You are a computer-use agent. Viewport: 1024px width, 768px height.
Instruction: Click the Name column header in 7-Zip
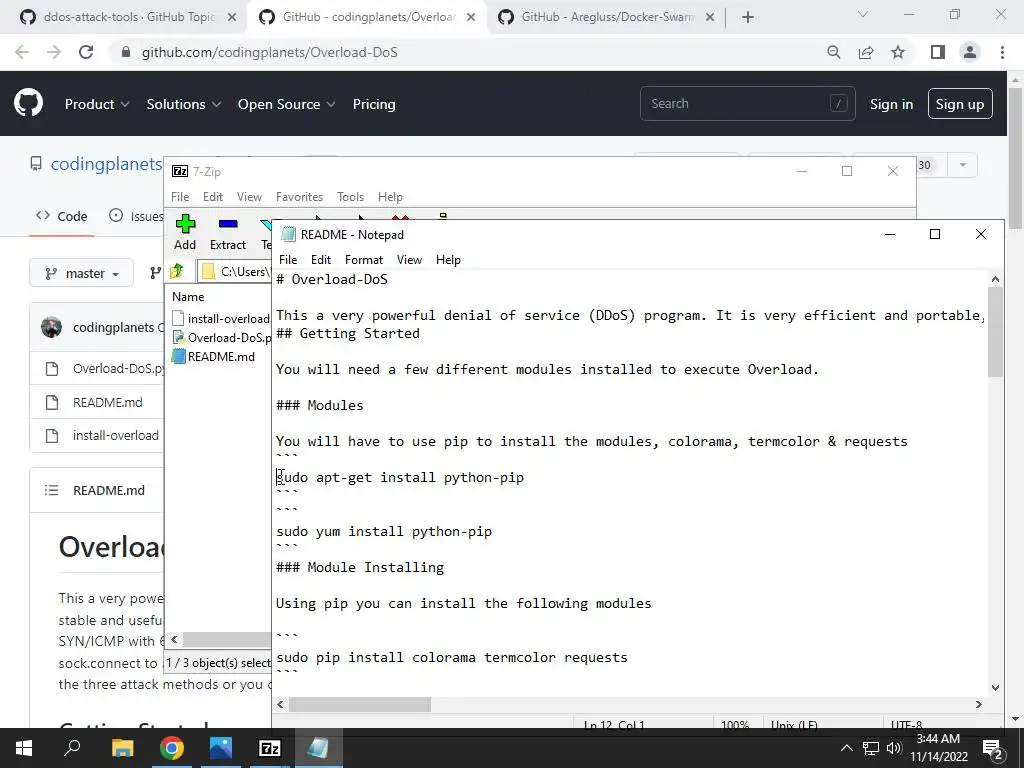(188, 296)
